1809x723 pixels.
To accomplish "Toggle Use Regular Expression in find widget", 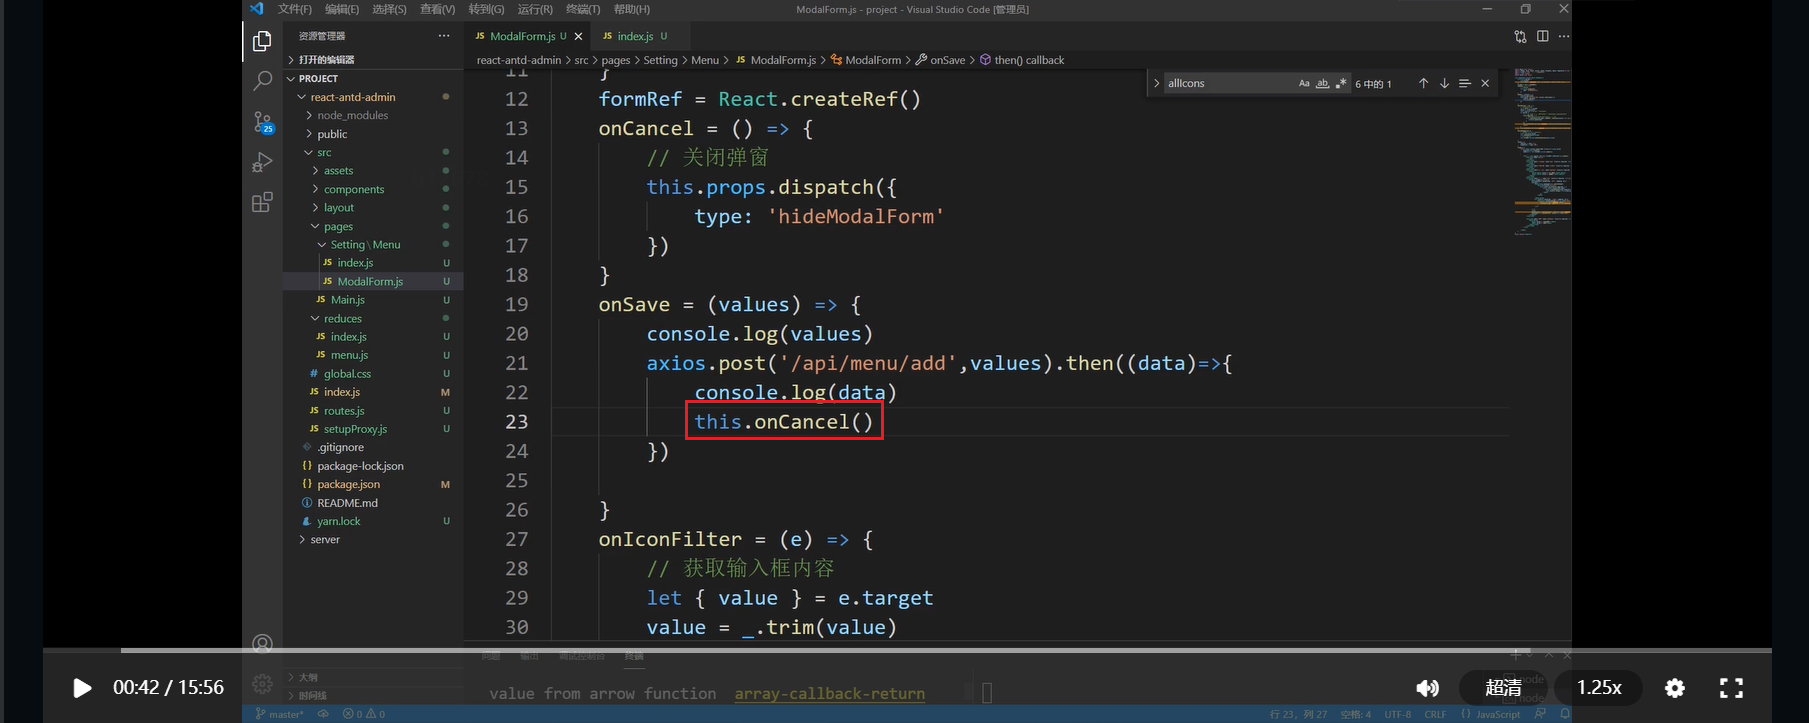I will 1341,83.
